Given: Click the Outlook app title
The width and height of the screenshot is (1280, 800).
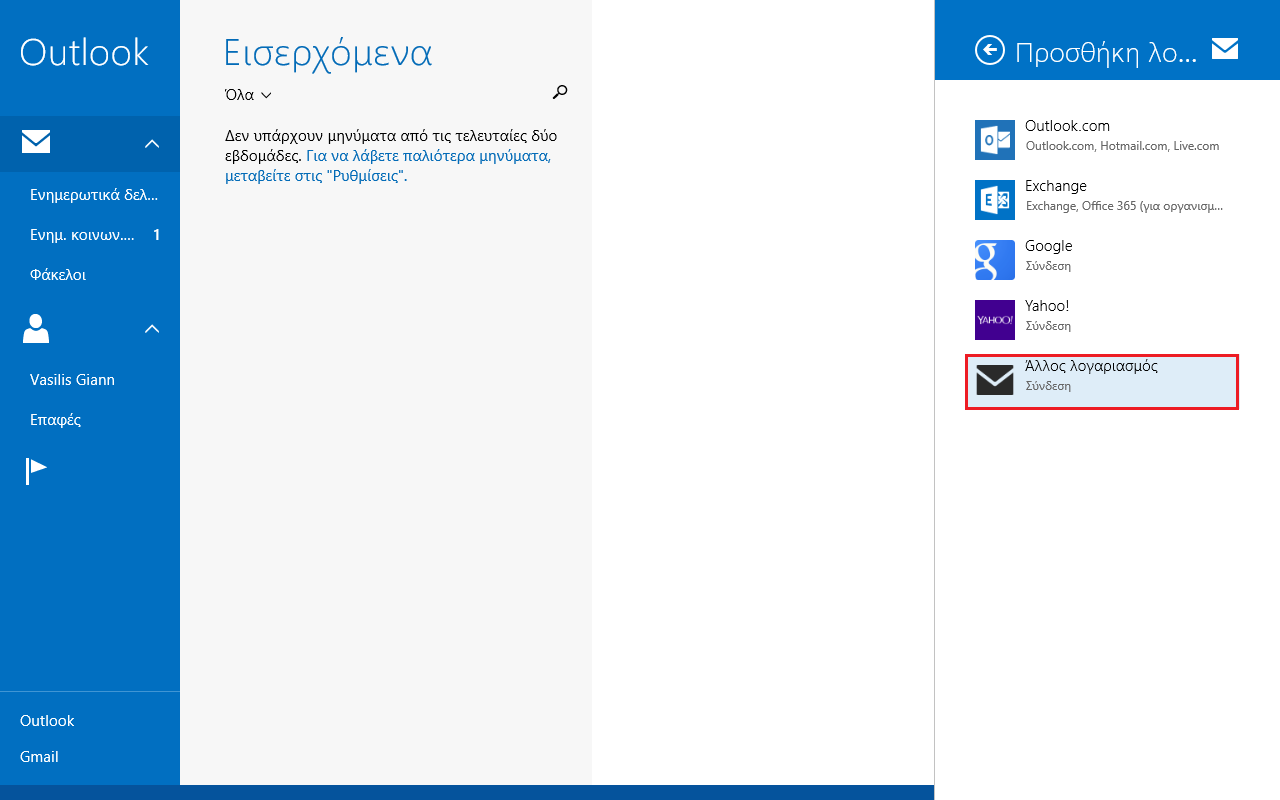Looking at the screenshot, I should tap(84, 52).
